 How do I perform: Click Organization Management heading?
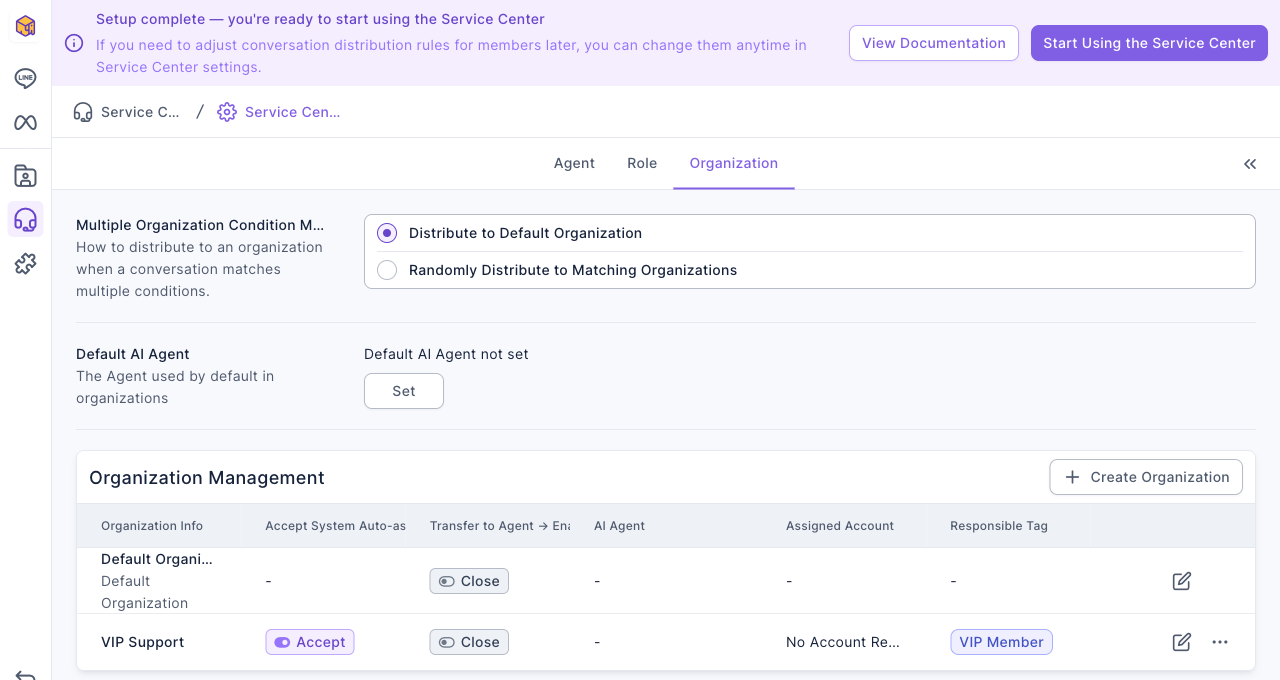coord(207,478)
